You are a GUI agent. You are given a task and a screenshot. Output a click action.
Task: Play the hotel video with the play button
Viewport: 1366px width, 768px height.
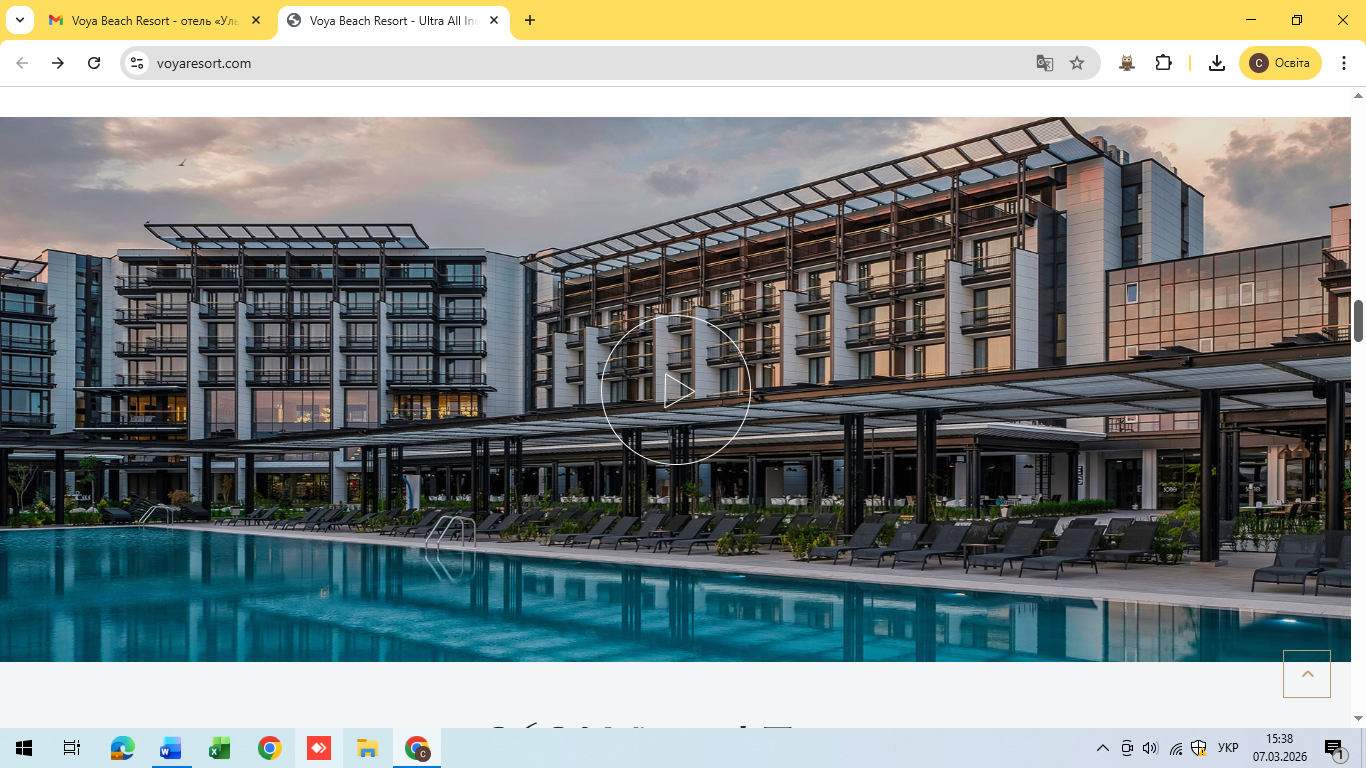point(676,390)
